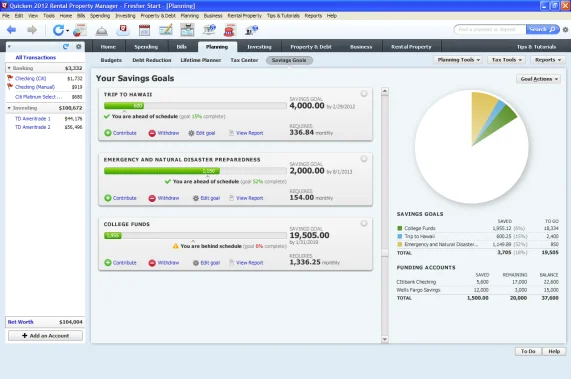Click in the payment or deposit search field

point(490,30)
